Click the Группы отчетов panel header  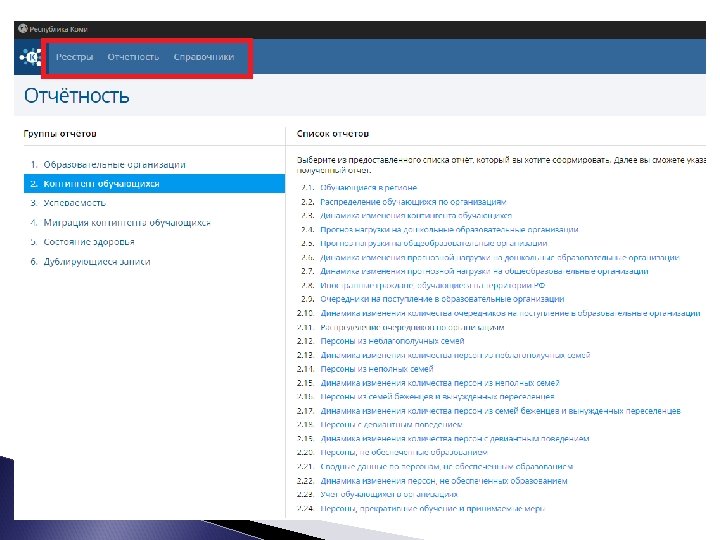(60, 134)
